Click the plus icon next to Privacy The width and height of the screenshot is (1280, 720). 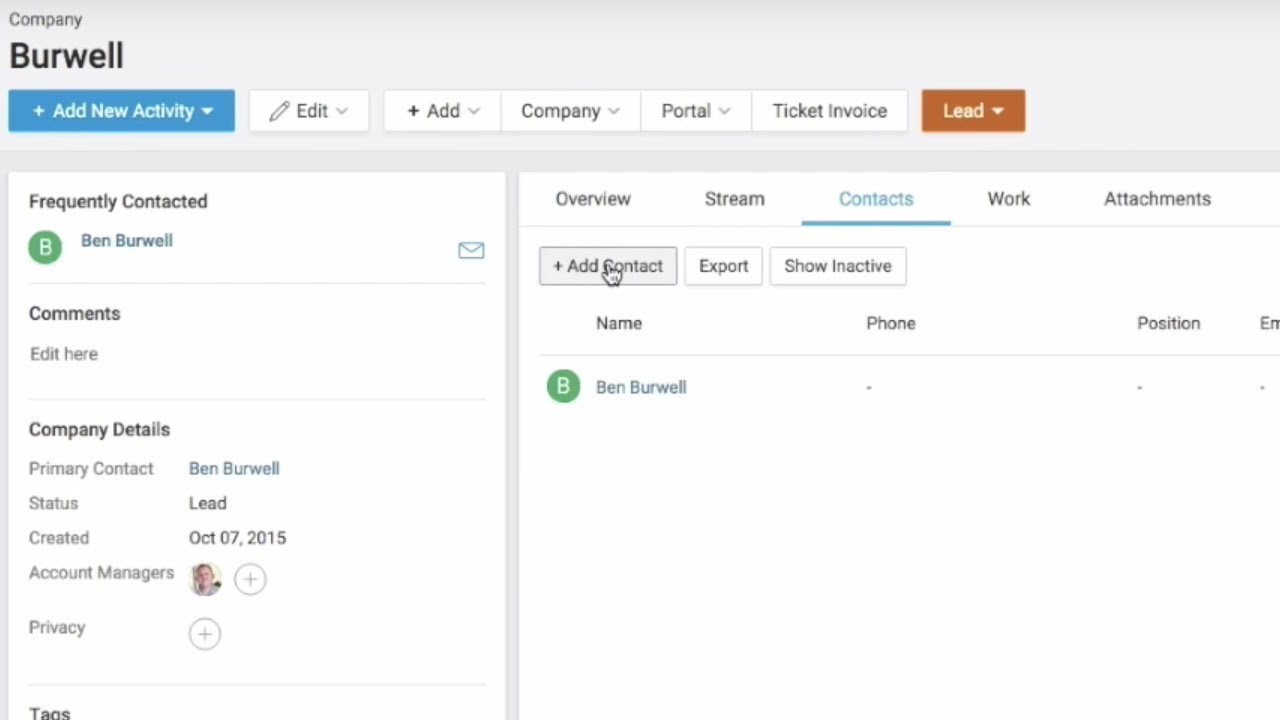(x=205, y=633)
